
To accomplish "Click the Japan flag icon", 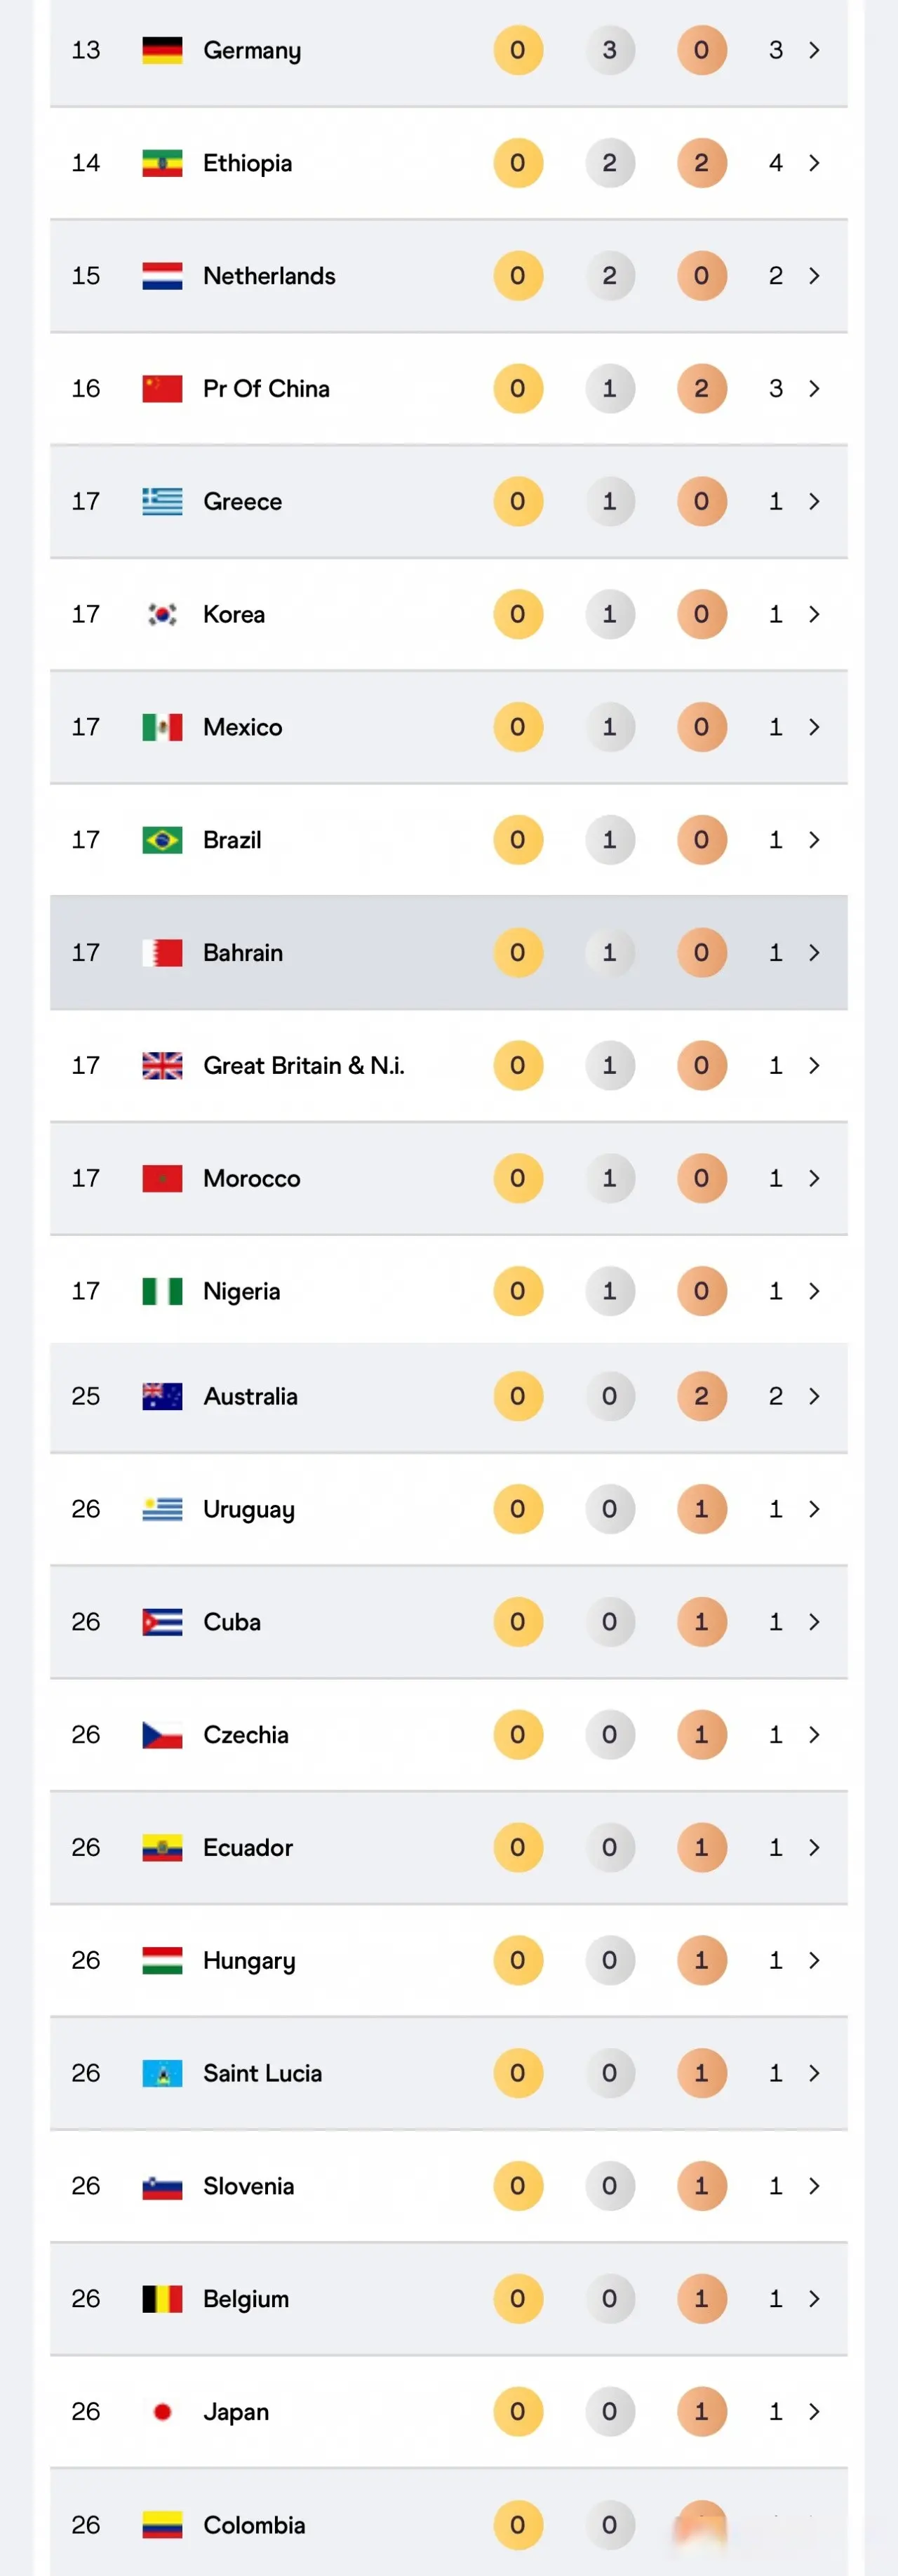I will pos(162,2412).
